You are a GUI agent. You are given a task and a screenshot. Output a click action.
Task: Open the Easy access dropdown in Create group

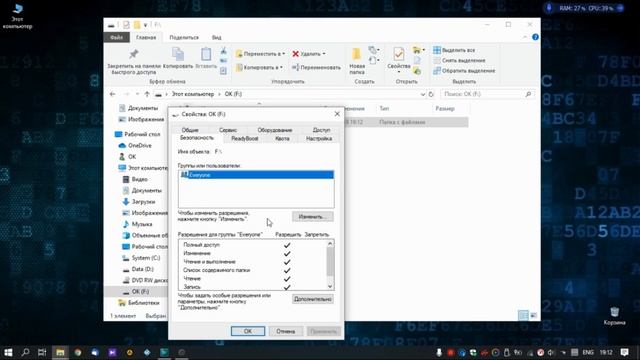tap(374, 60)
